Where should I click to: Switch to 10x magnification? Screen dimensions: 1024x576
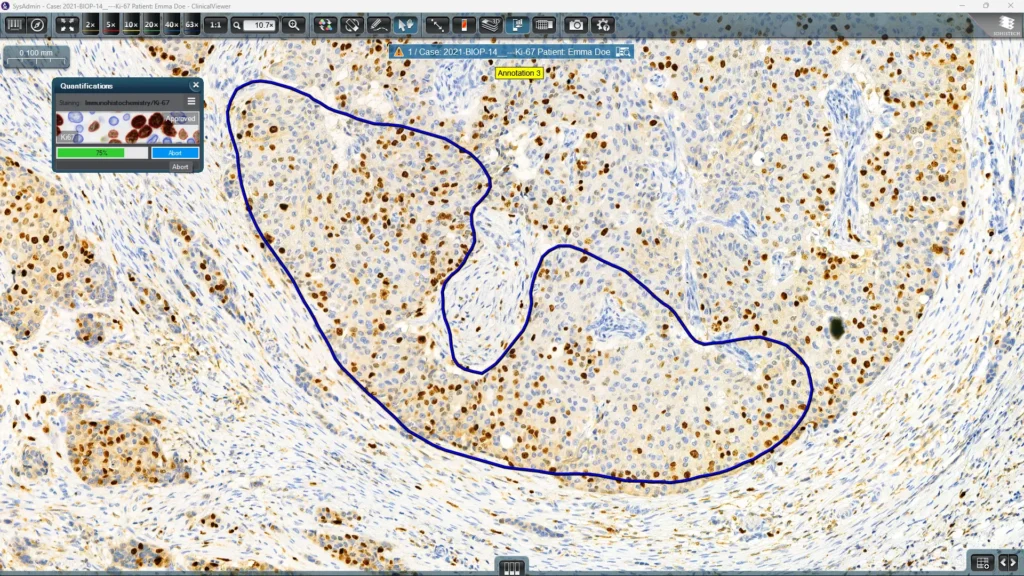point(131,25)
